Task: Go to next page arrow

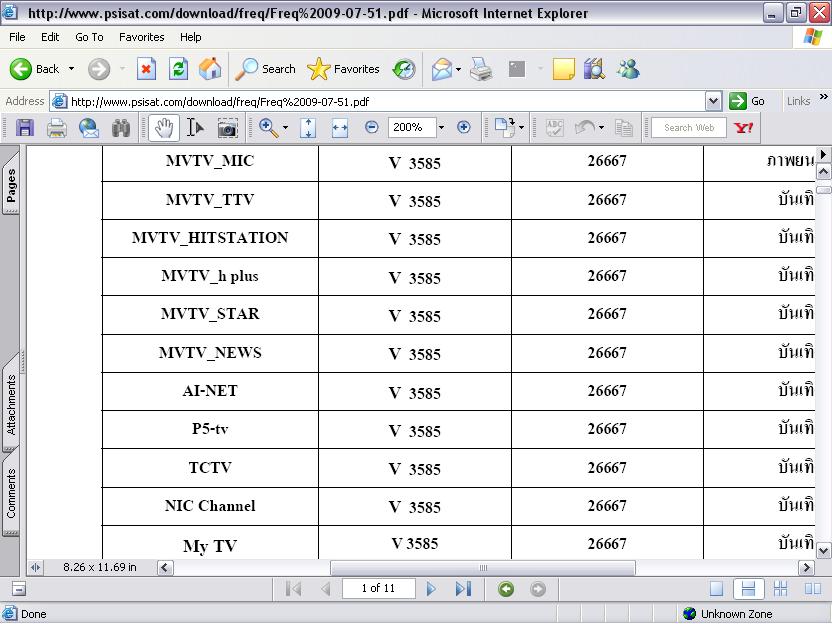Action: 431,588
